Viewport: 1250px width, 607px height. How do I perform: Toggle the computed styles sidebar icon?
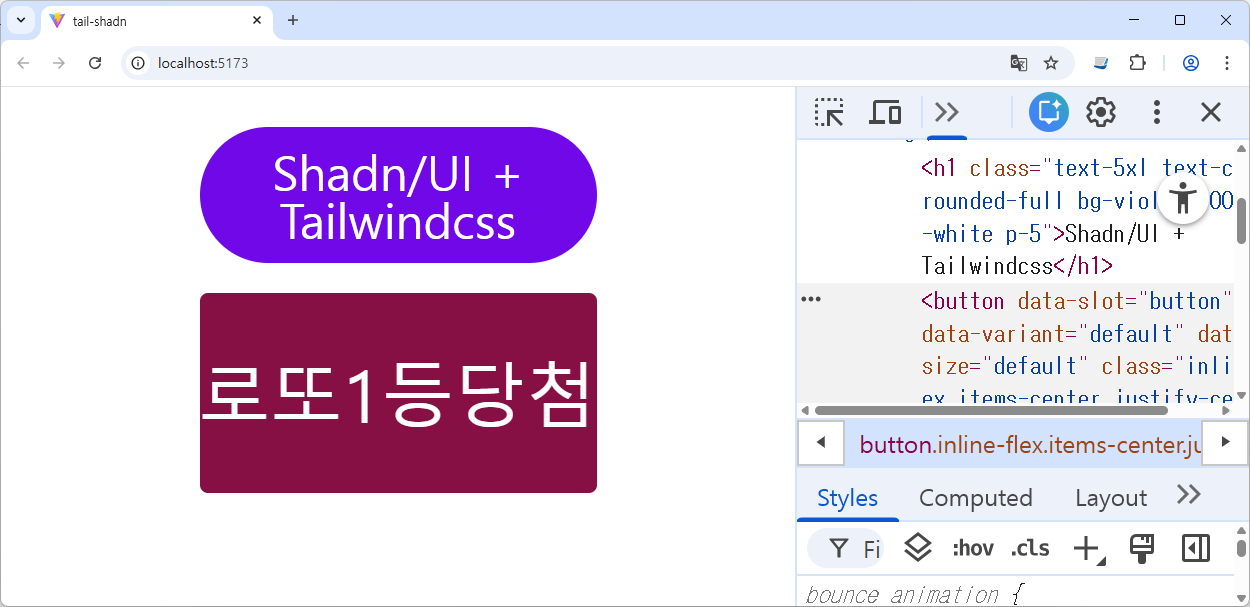tap(1196, 548)
